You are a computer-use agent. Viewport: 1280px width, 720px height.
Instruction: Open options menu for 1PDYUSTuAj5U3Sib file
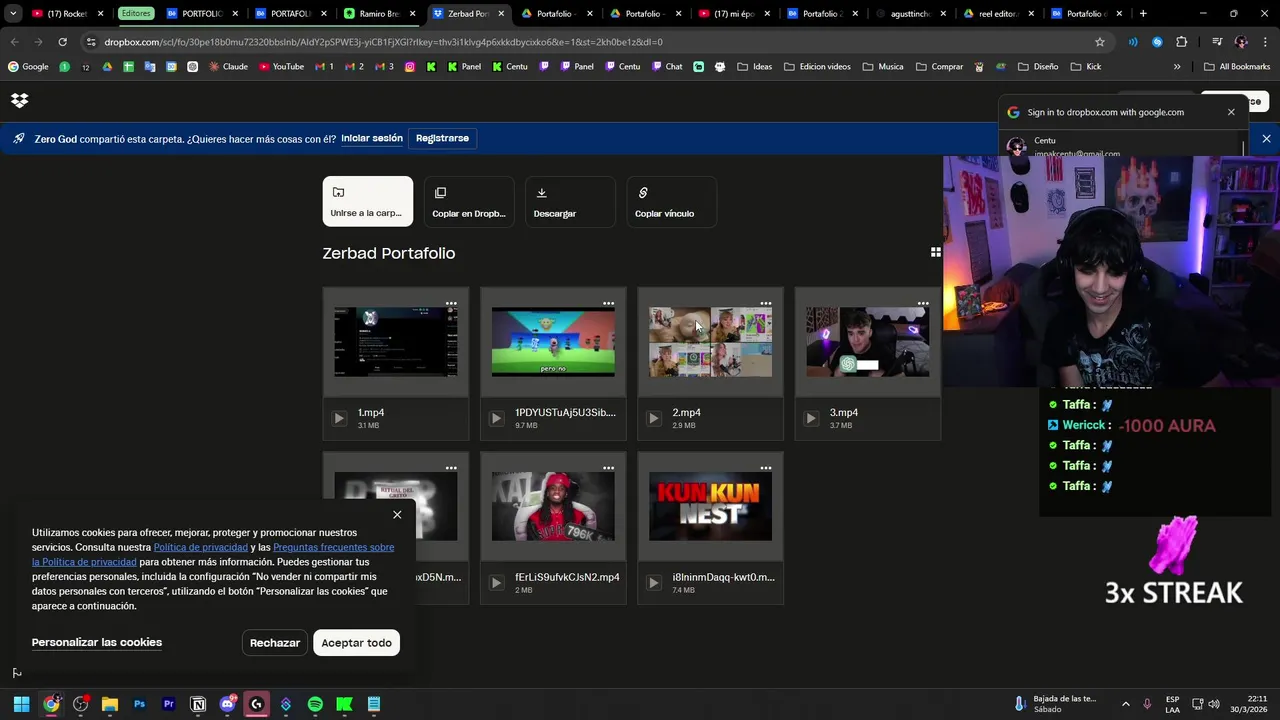[608, 303]
